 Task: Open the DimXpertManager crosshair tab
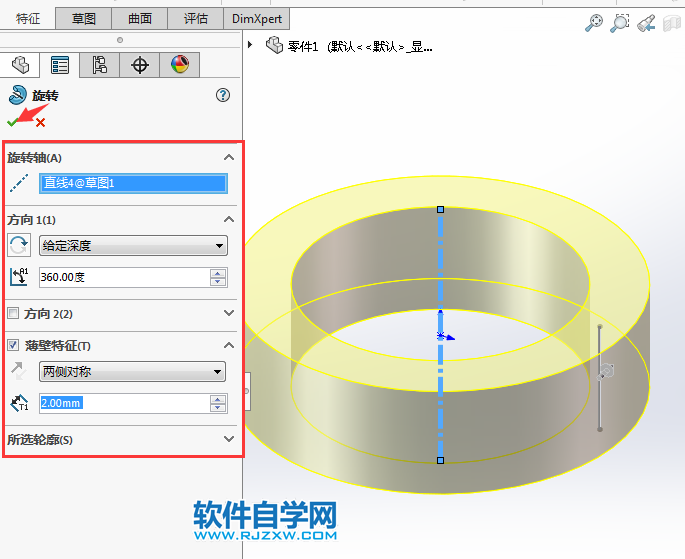pyautogui.click(x=140, y=65)
